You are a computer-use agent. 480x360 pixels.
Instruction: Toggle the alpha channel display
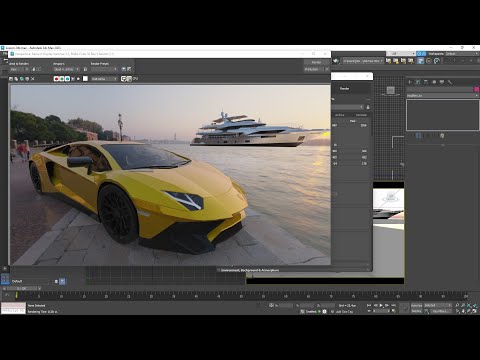coord(73,79)
